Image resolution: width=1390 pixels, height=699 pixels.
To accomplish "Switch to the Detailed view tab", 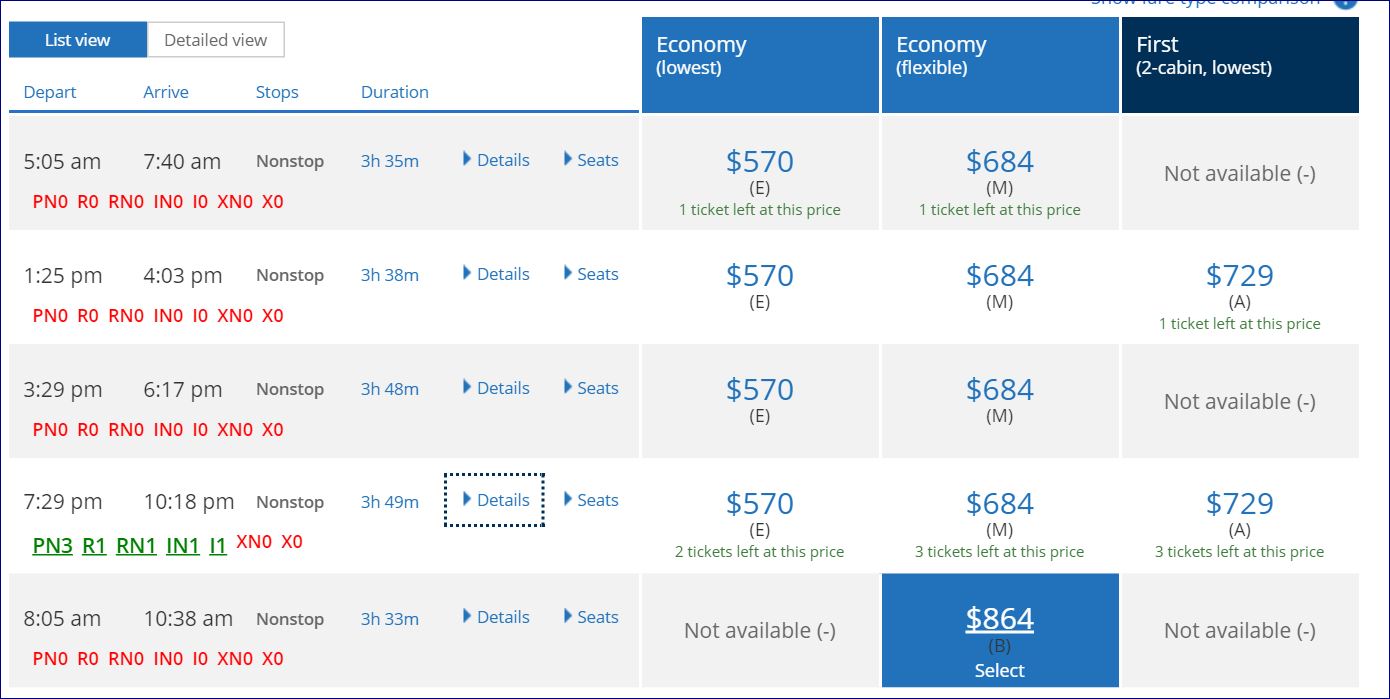I will tap(215, 41).
